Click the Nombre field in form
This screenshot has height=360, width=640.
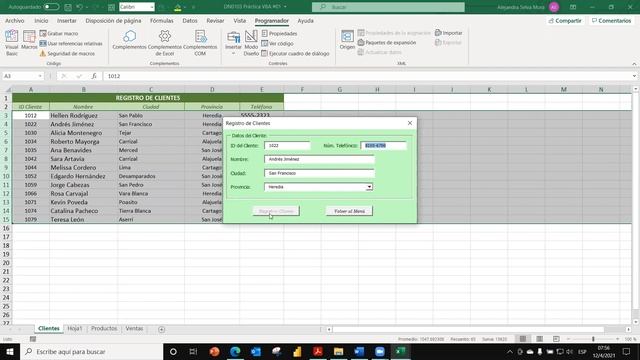click(319, 159)
